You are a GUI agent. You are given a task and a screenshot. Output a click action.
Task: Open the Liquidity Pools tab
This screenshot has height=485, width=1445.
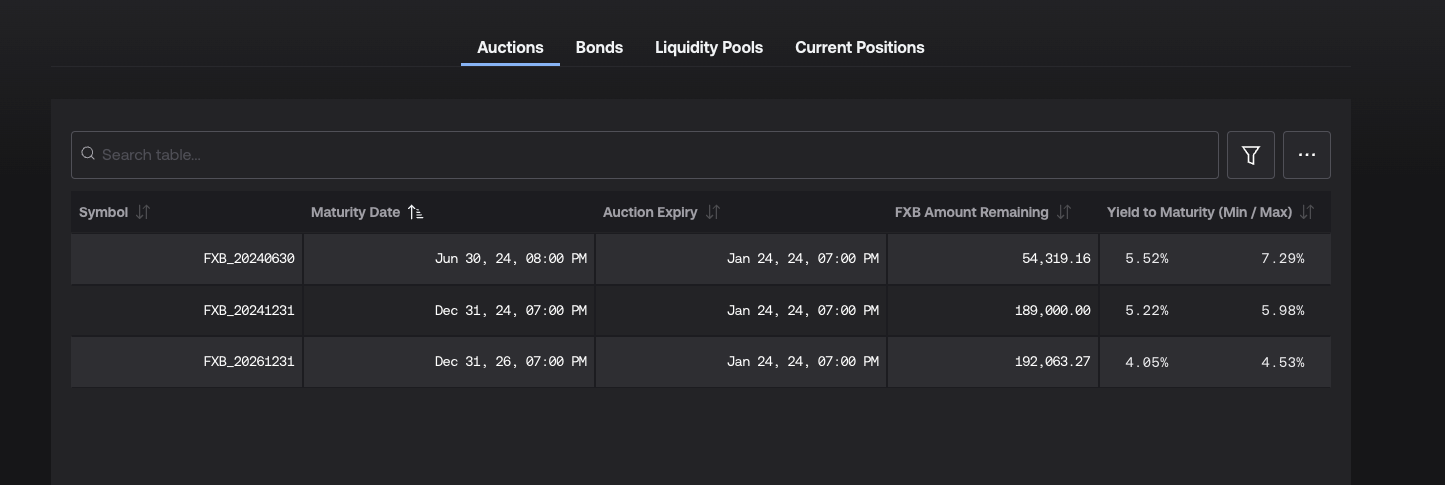point(708,48)
